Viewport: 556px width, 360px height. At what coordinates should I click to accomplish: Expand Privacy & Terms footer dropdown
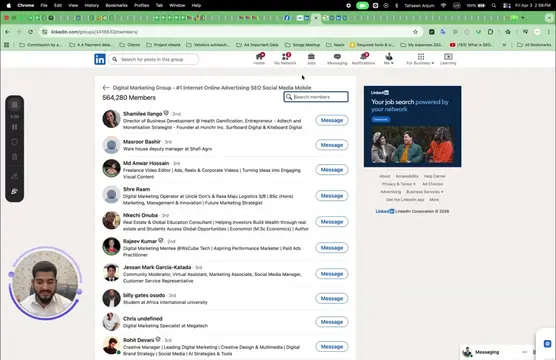[x=399, y=184]
